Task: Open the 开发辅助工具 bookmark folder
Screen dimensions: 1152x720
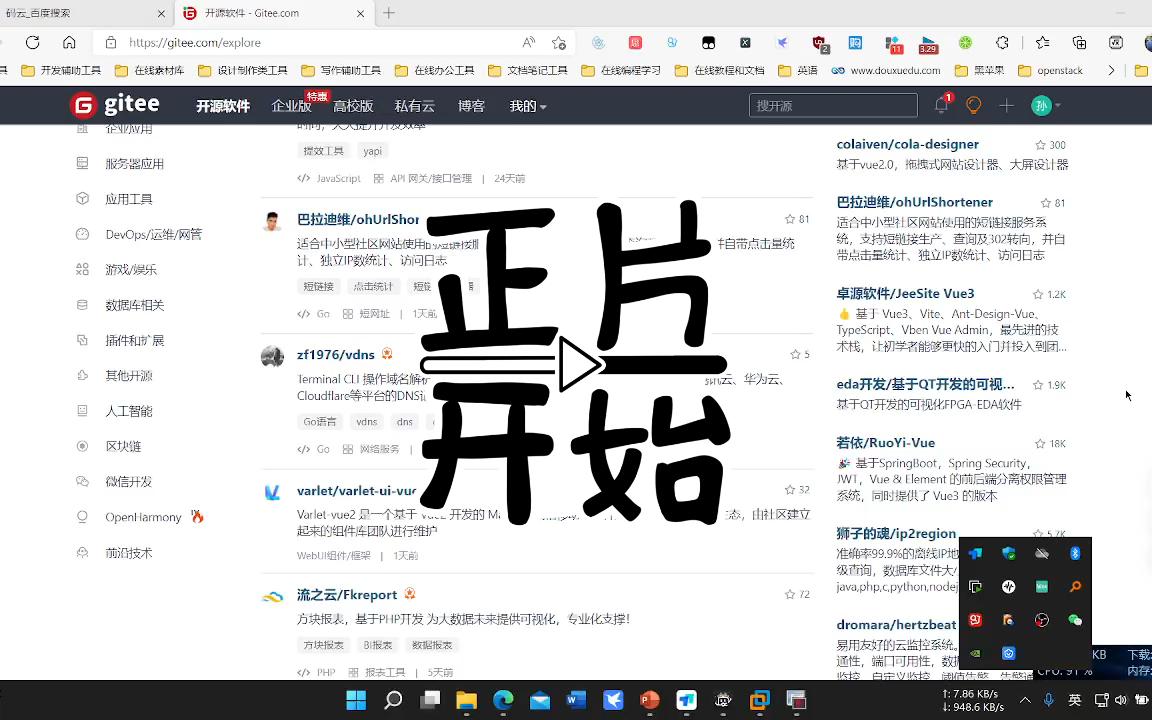Action: (61, 71)
